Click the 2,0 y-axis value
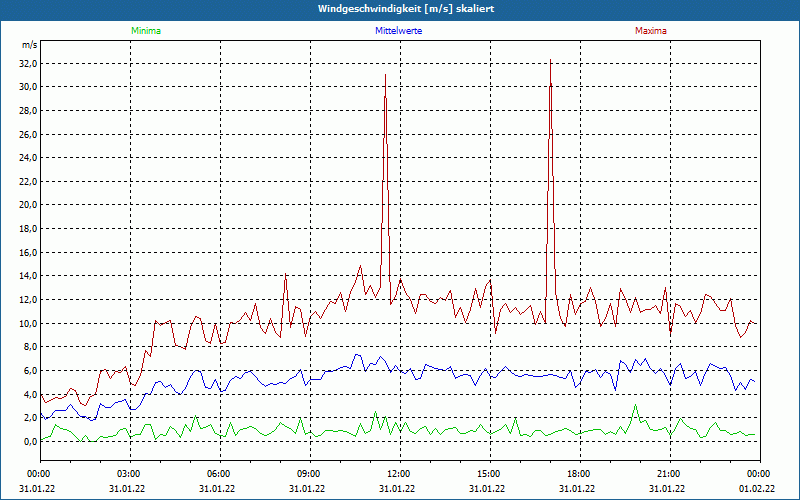 pyautogui.click(x=29, y=417)
